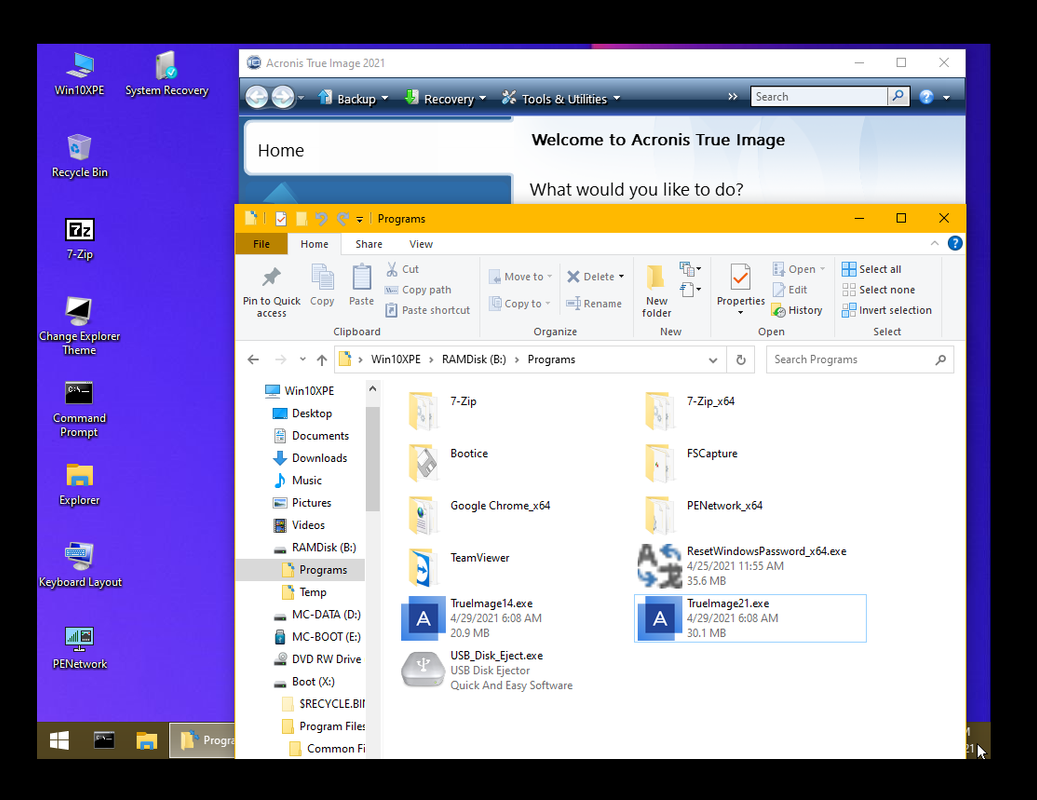Select the 7-Zip desktop icon
This screenshot has width=1037, height=800.
click(79, 238)
